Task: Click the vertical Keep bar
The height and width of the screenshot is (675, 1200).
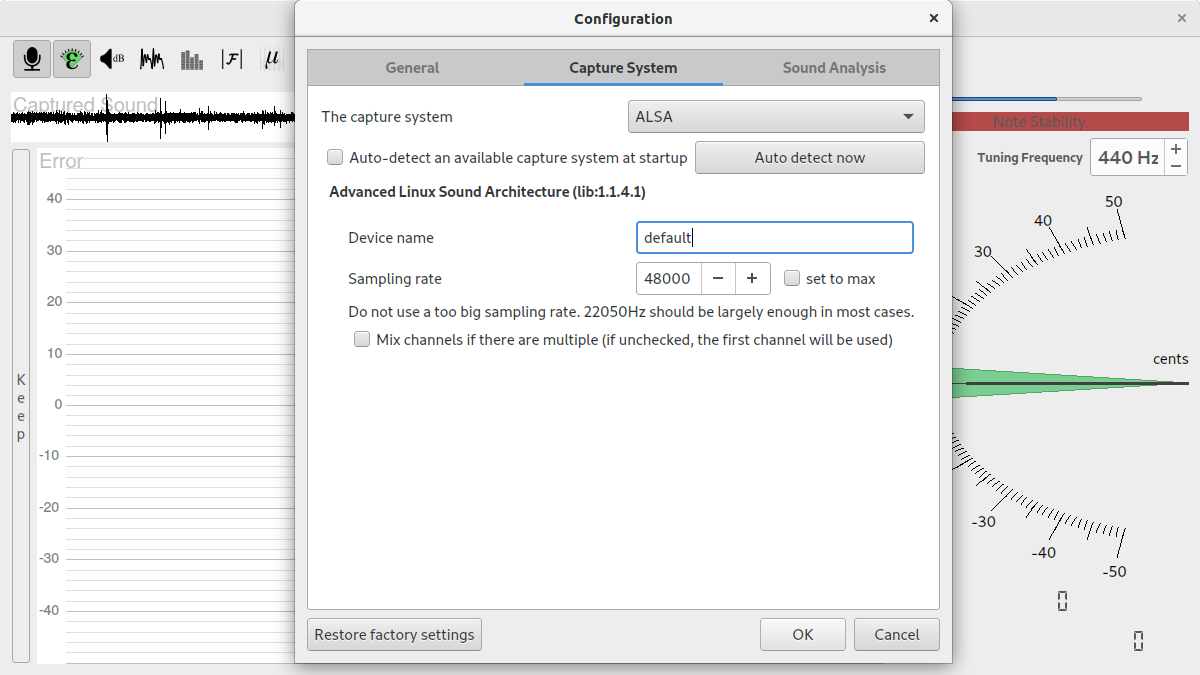Action: [21, 406]
